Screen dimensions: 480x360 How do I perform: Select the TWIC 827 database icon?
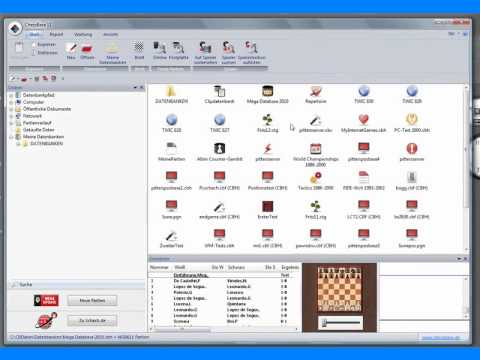(219, 123)
